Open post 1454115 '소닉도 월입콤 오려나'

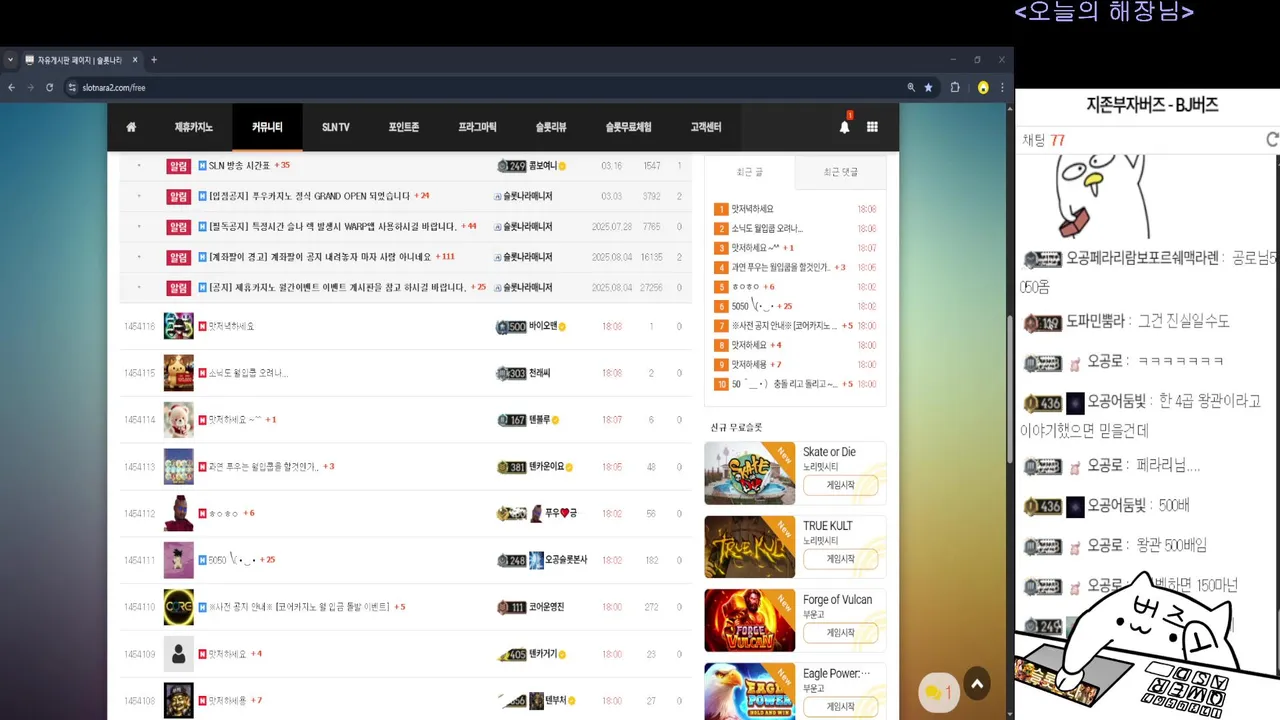248,373
